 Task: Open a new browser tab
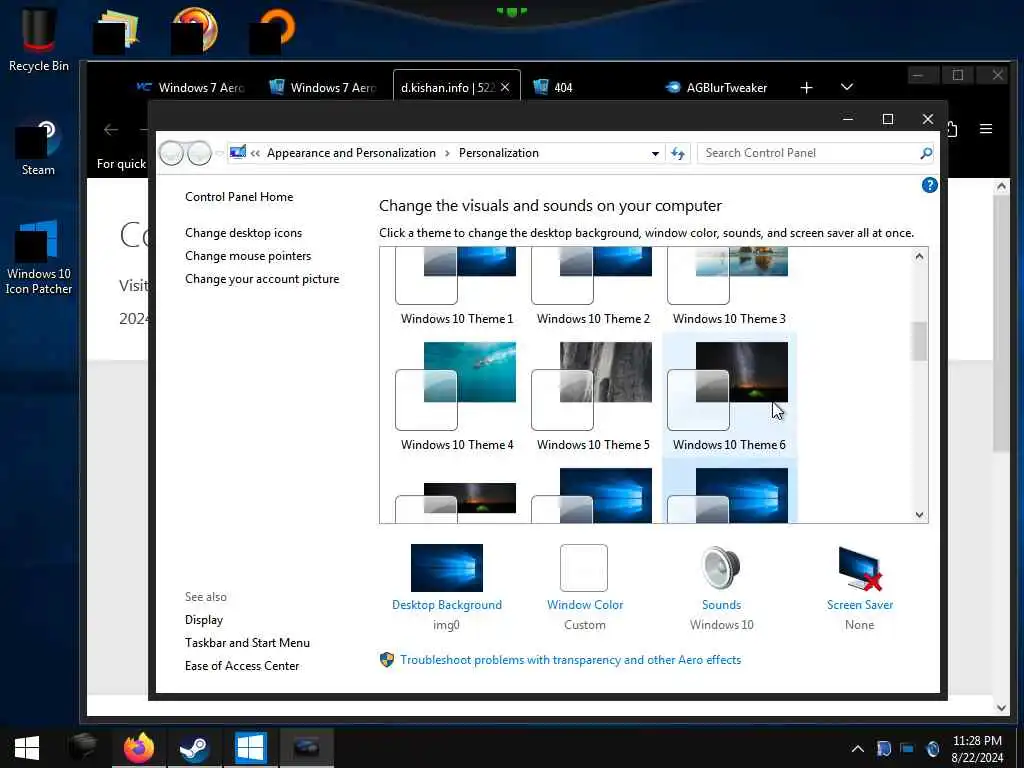point(807,88)
